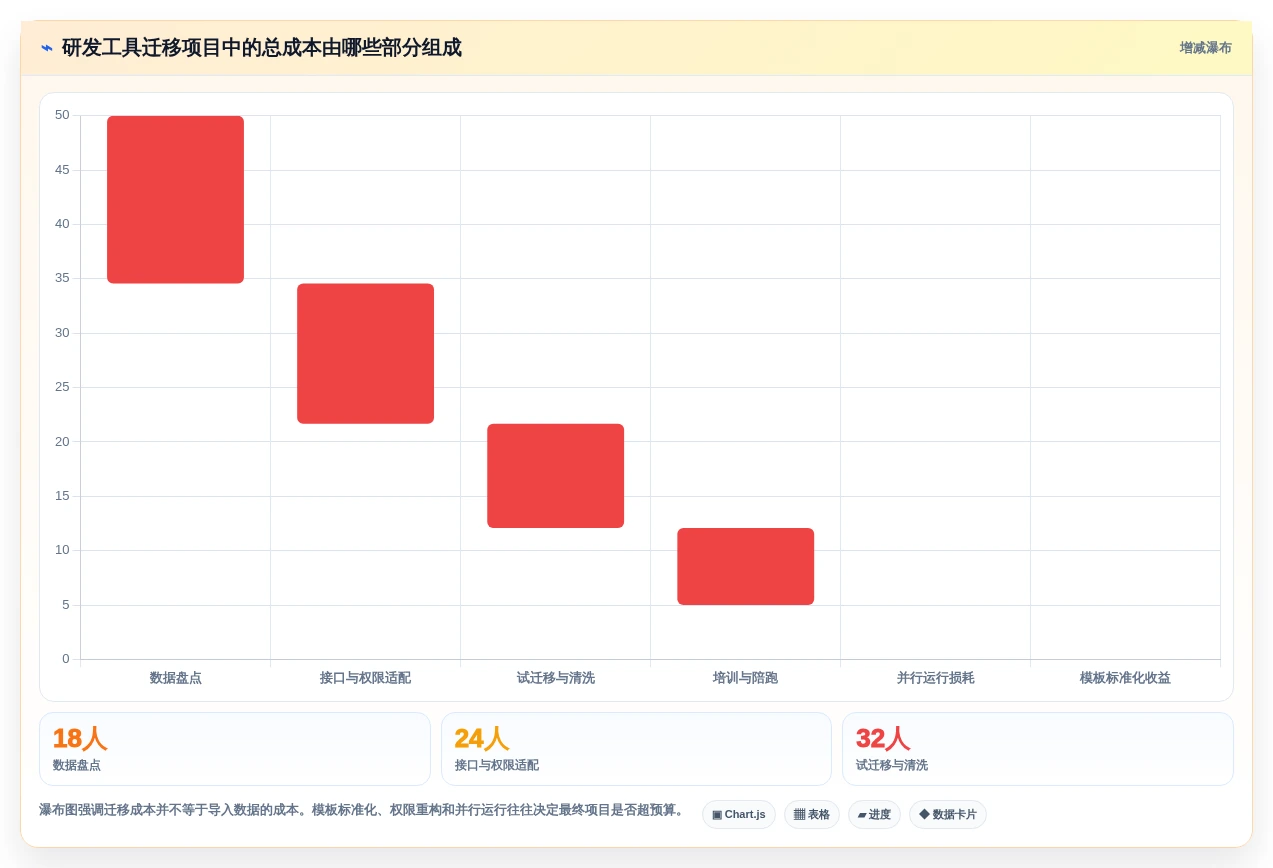
Task: Click the 并行运行损耗 axis label
Action: pos(935,678)
